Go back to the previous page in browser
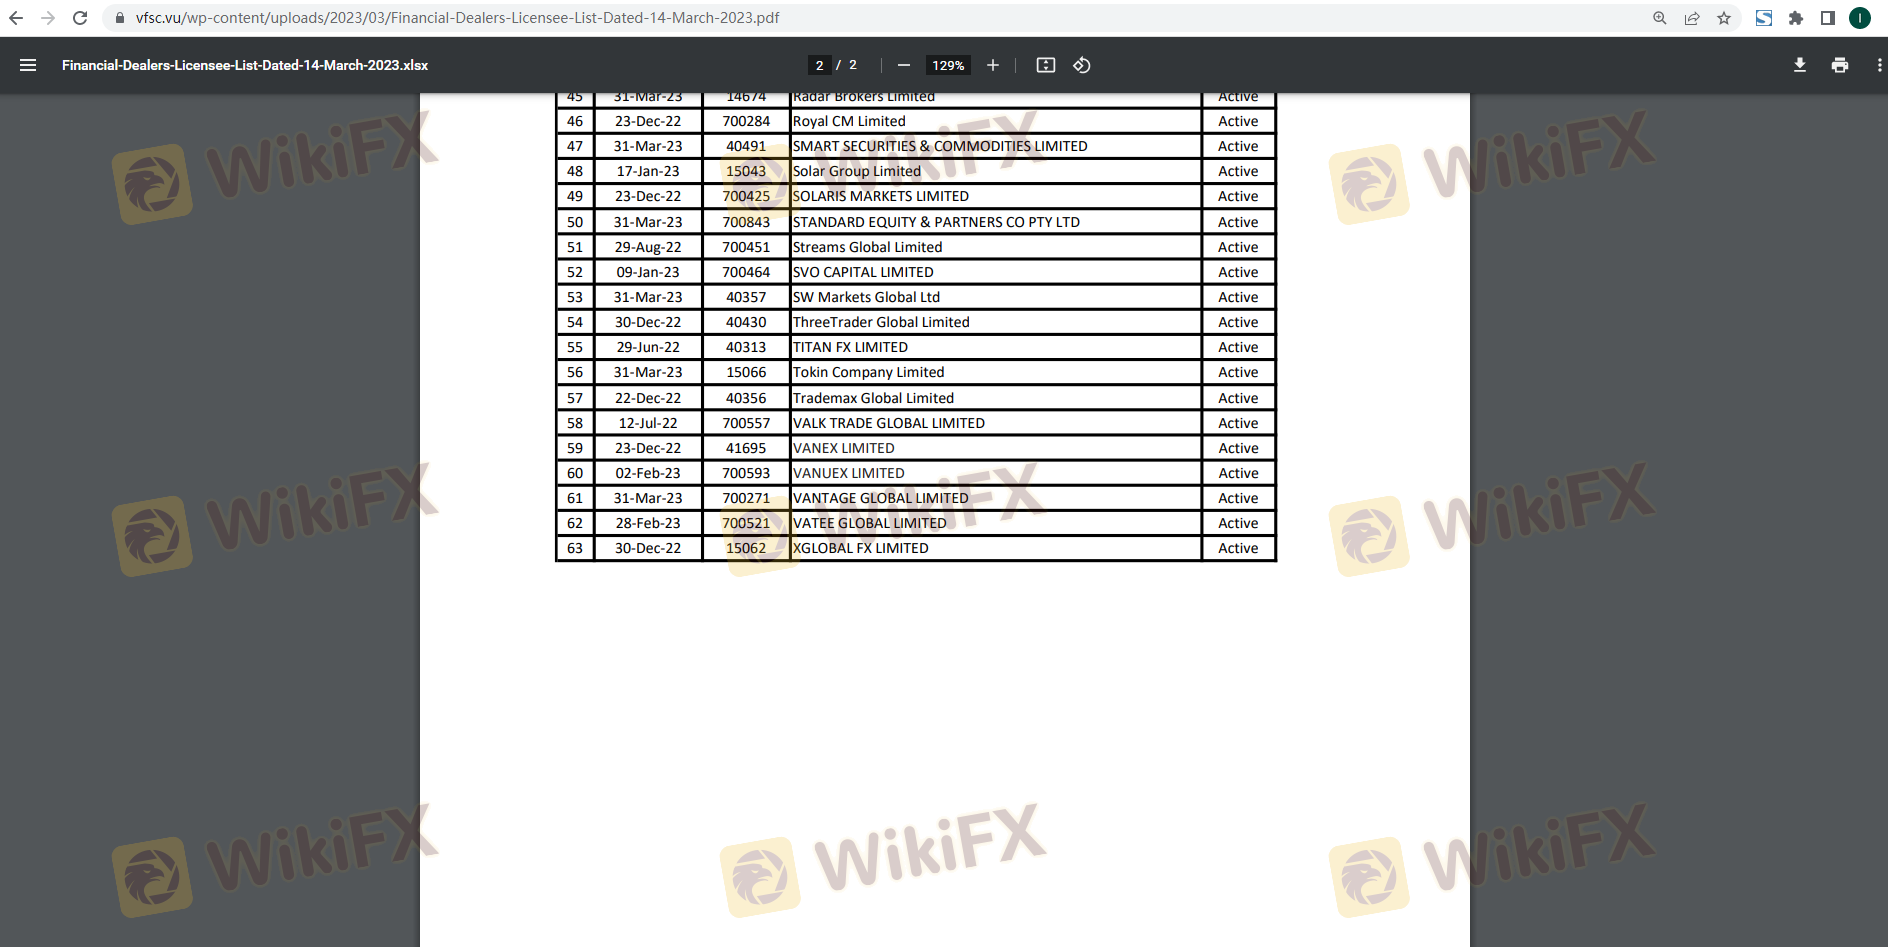 16,18
